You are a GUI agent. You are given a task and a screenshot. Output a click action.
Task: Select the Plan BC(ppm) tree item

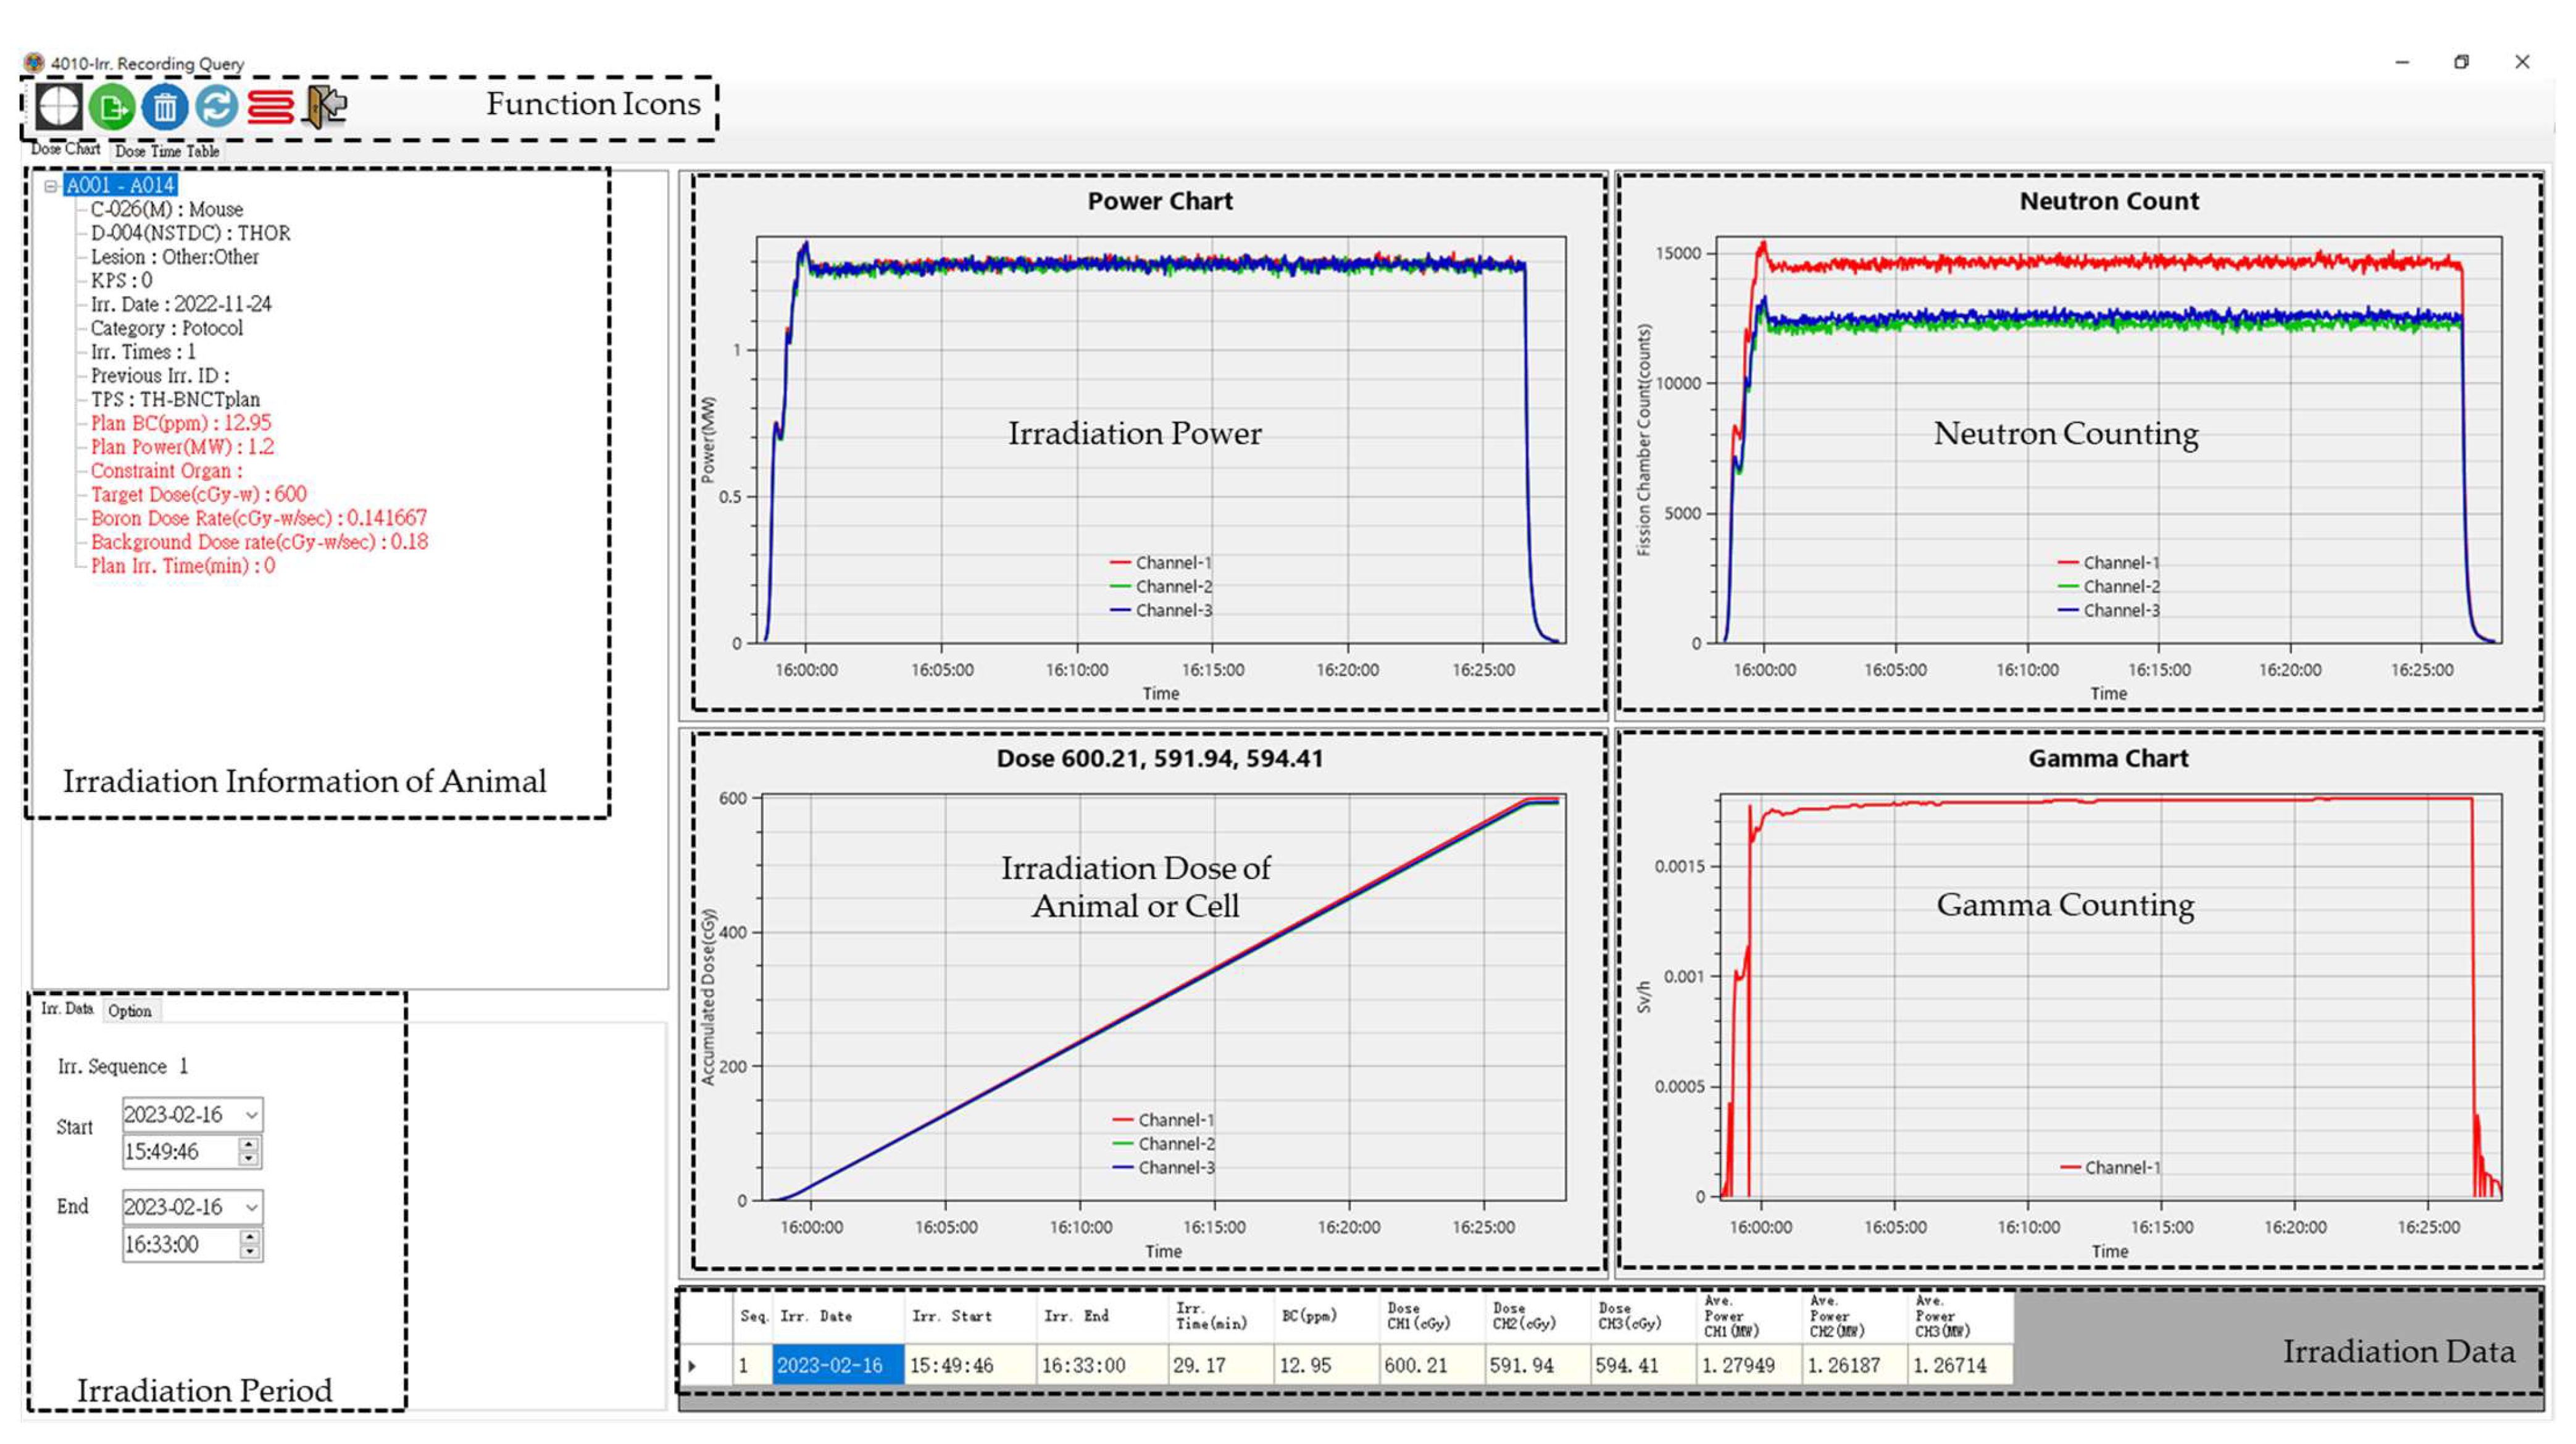pyautogui.click(x=181, y=423)
